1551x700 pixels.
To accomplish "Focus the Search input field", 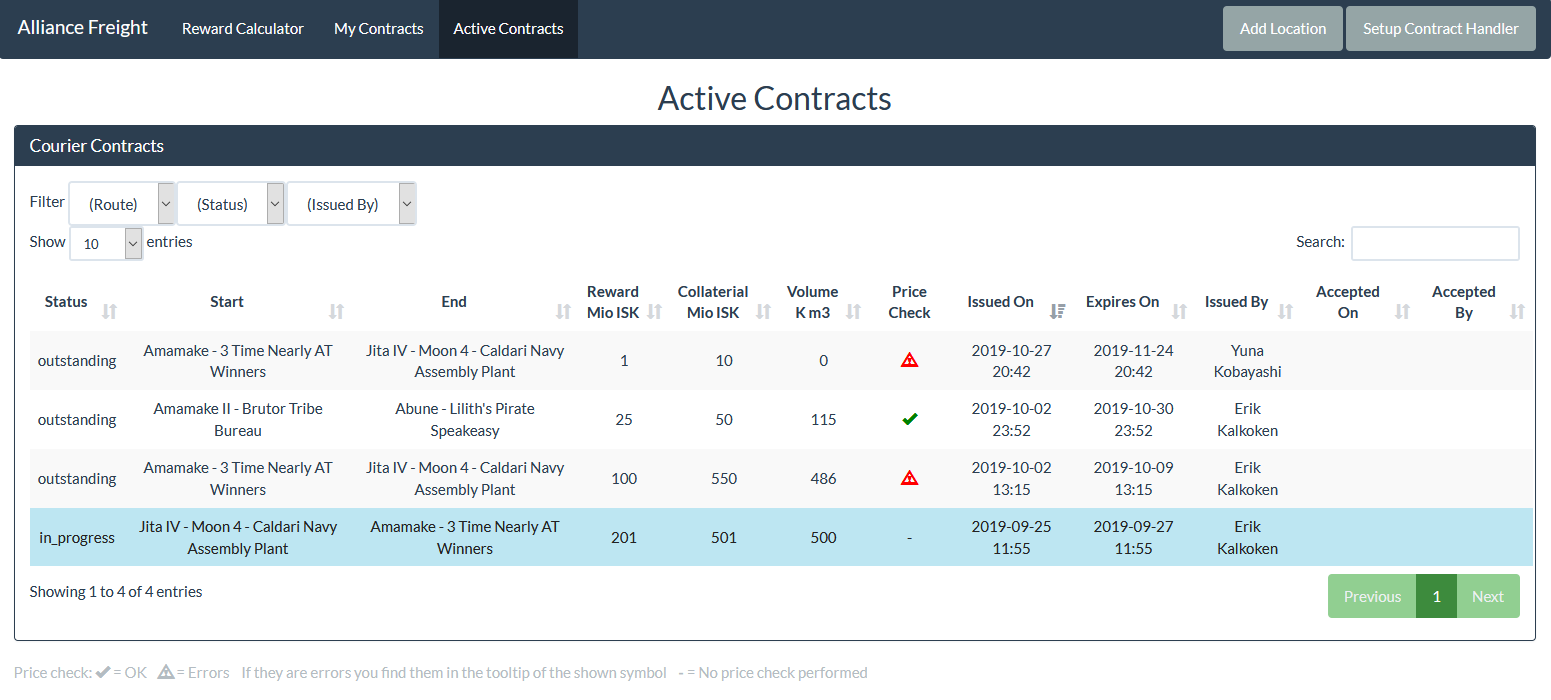I will click(x=1435, y=243).
